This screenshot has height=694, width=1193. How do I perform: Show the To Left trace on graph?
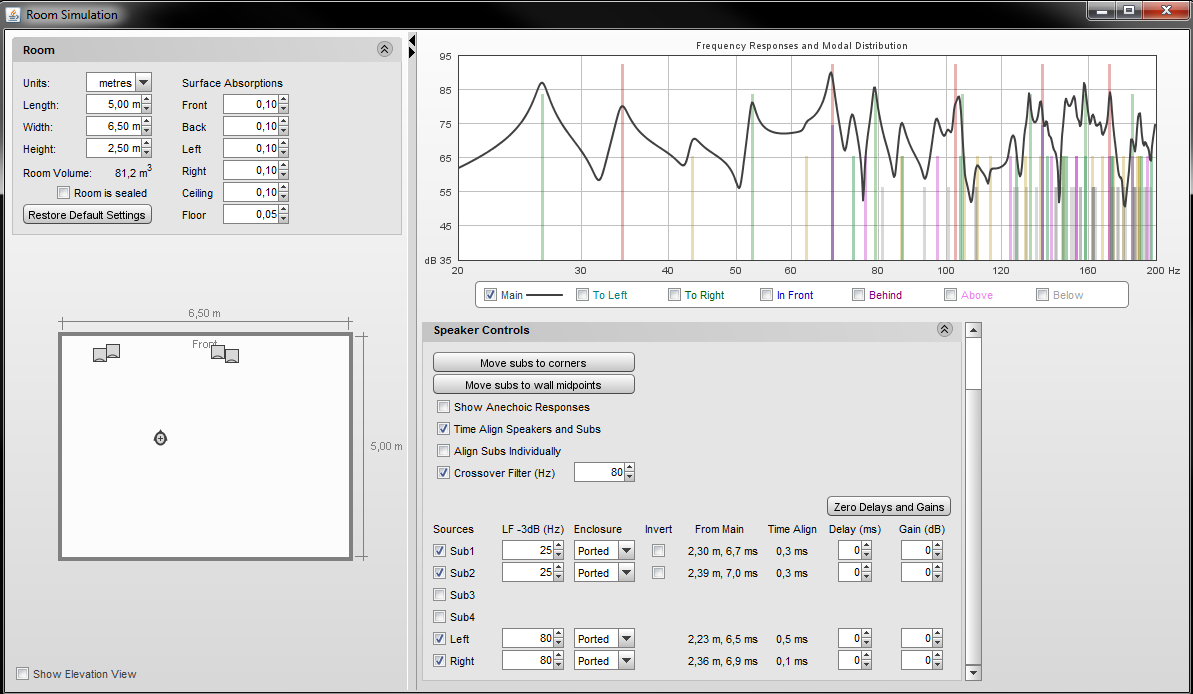(583, 295)
